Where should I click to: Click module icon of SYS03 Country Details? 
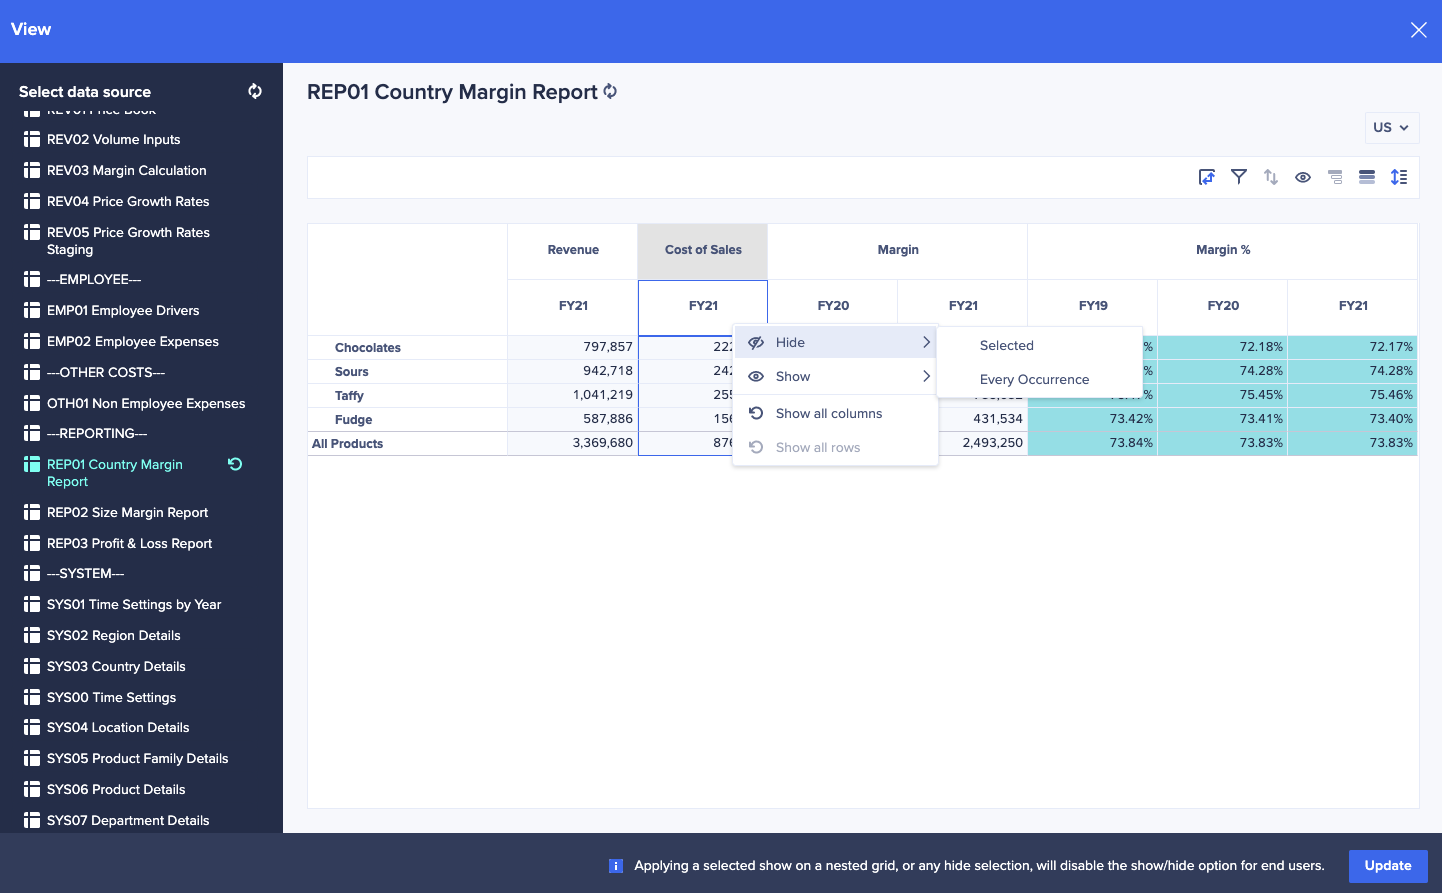32,666
